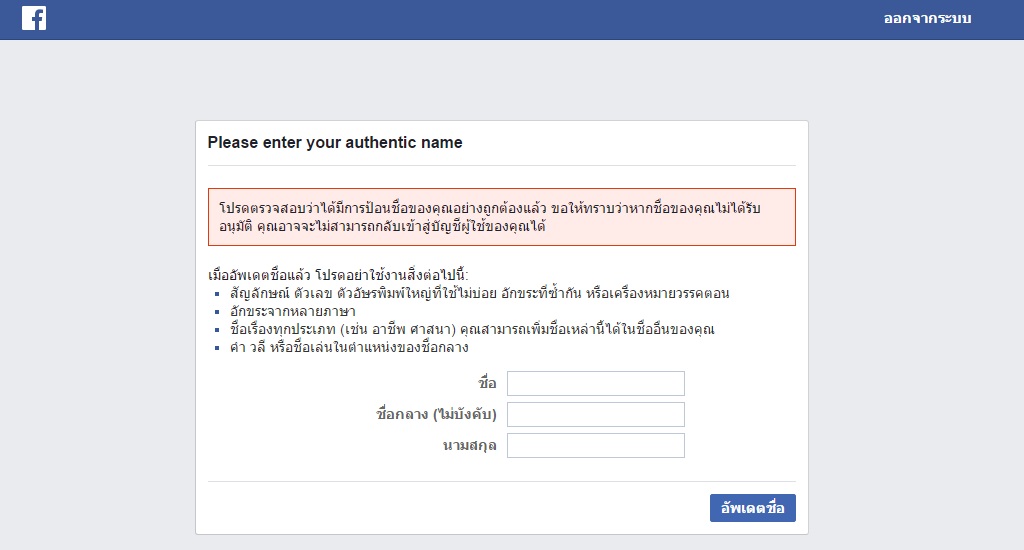
Task: Click the square bullet beside คำ วลี
Action: 217,348
